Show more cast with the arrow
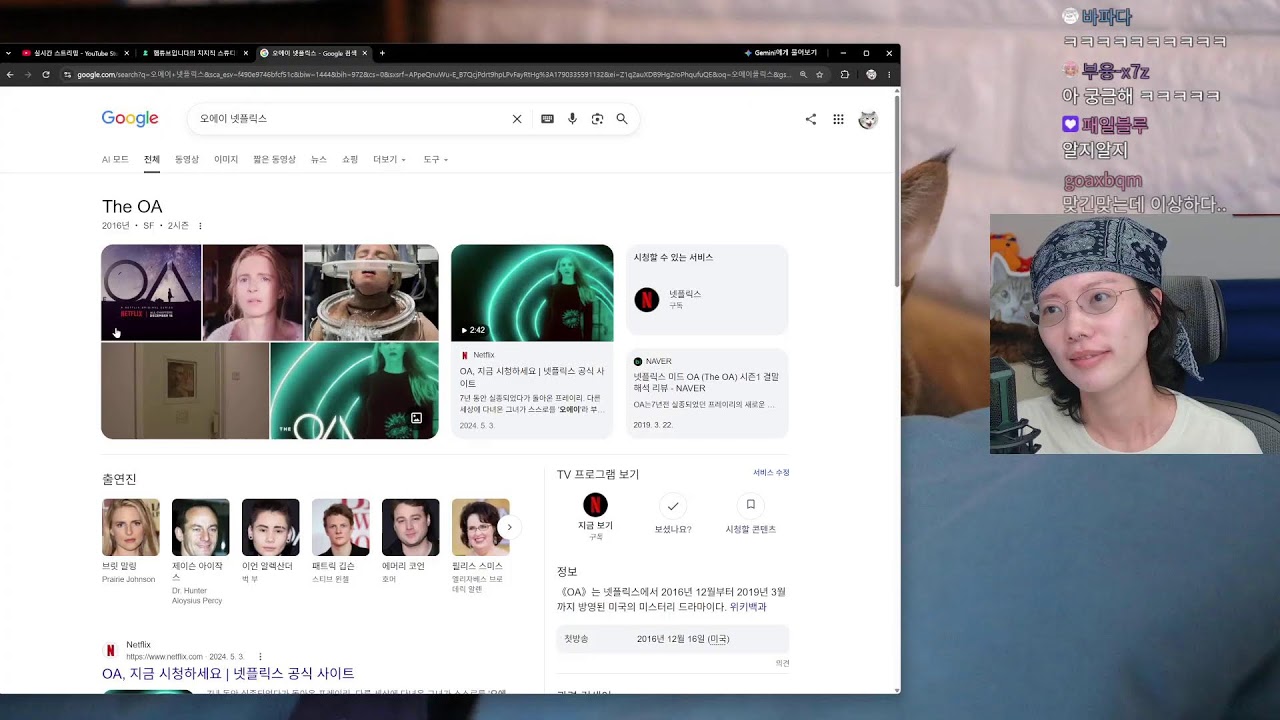 [509, 527]
